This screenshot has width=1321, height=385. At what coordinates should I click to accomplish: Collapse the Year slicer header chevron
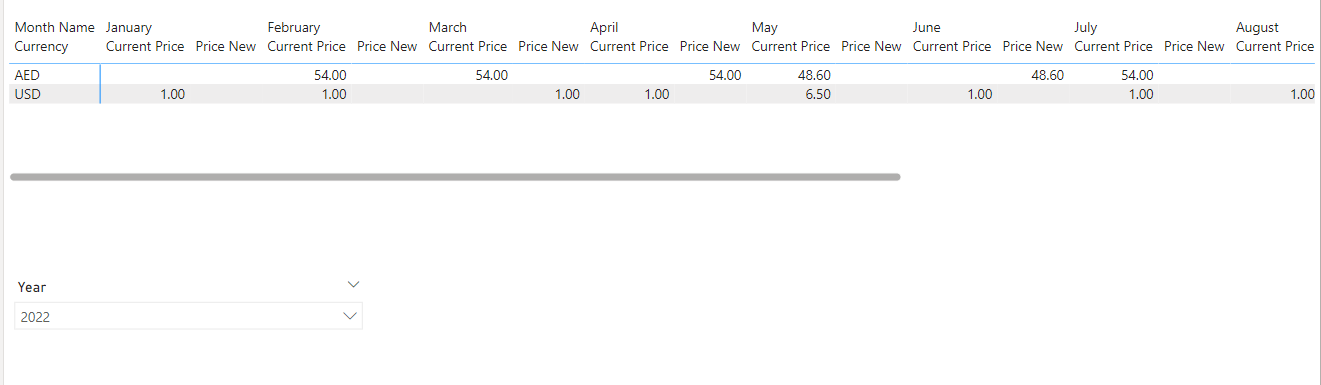coord(352,285)
